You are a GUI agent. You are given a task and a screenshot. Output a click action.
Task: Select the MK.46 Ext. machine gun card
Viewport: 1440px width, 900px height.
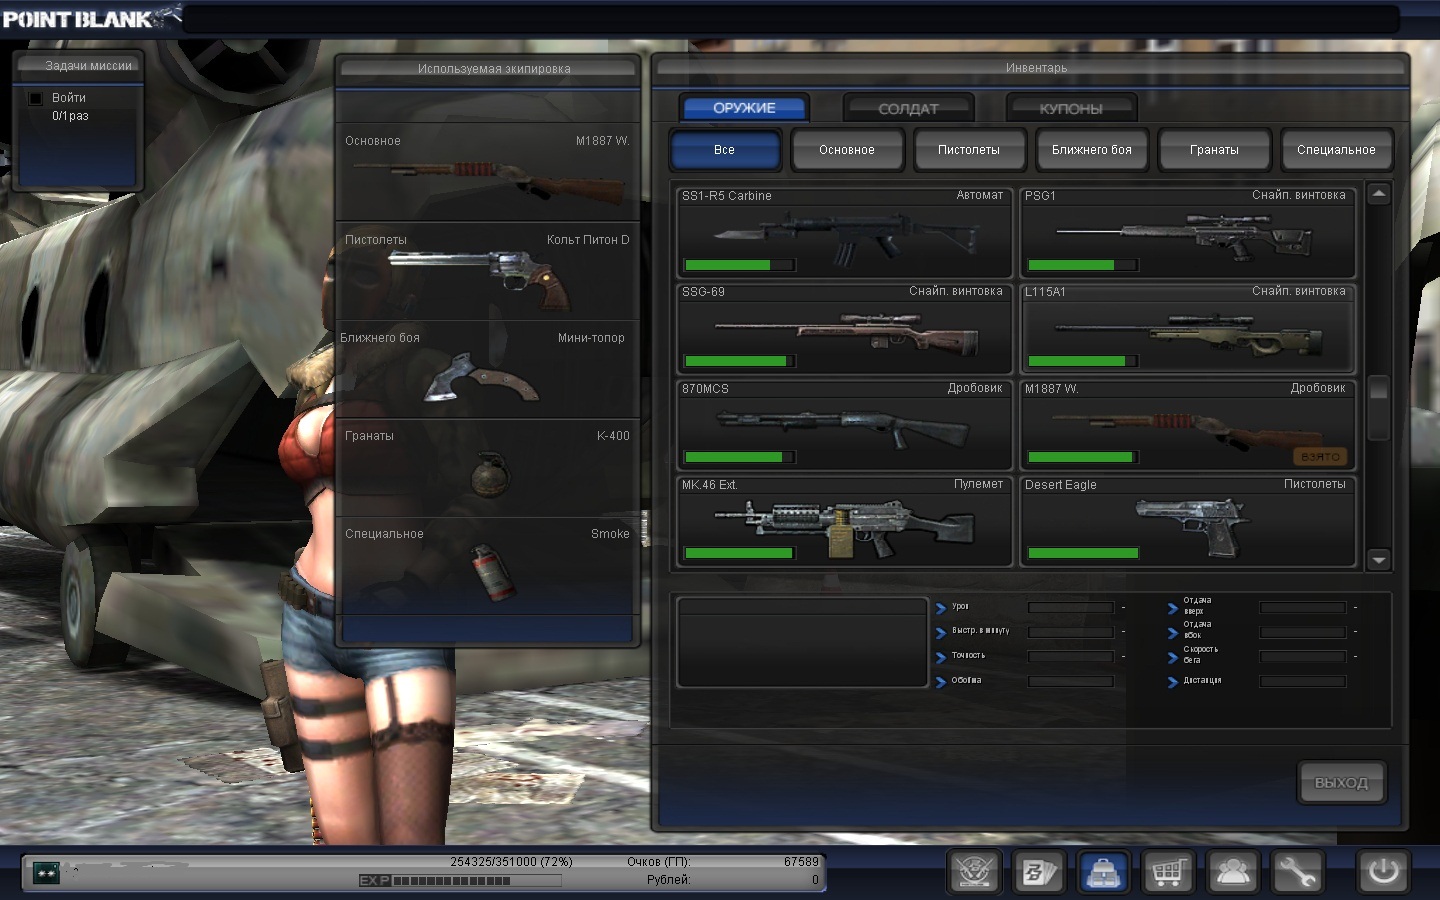tap(844, 521)
